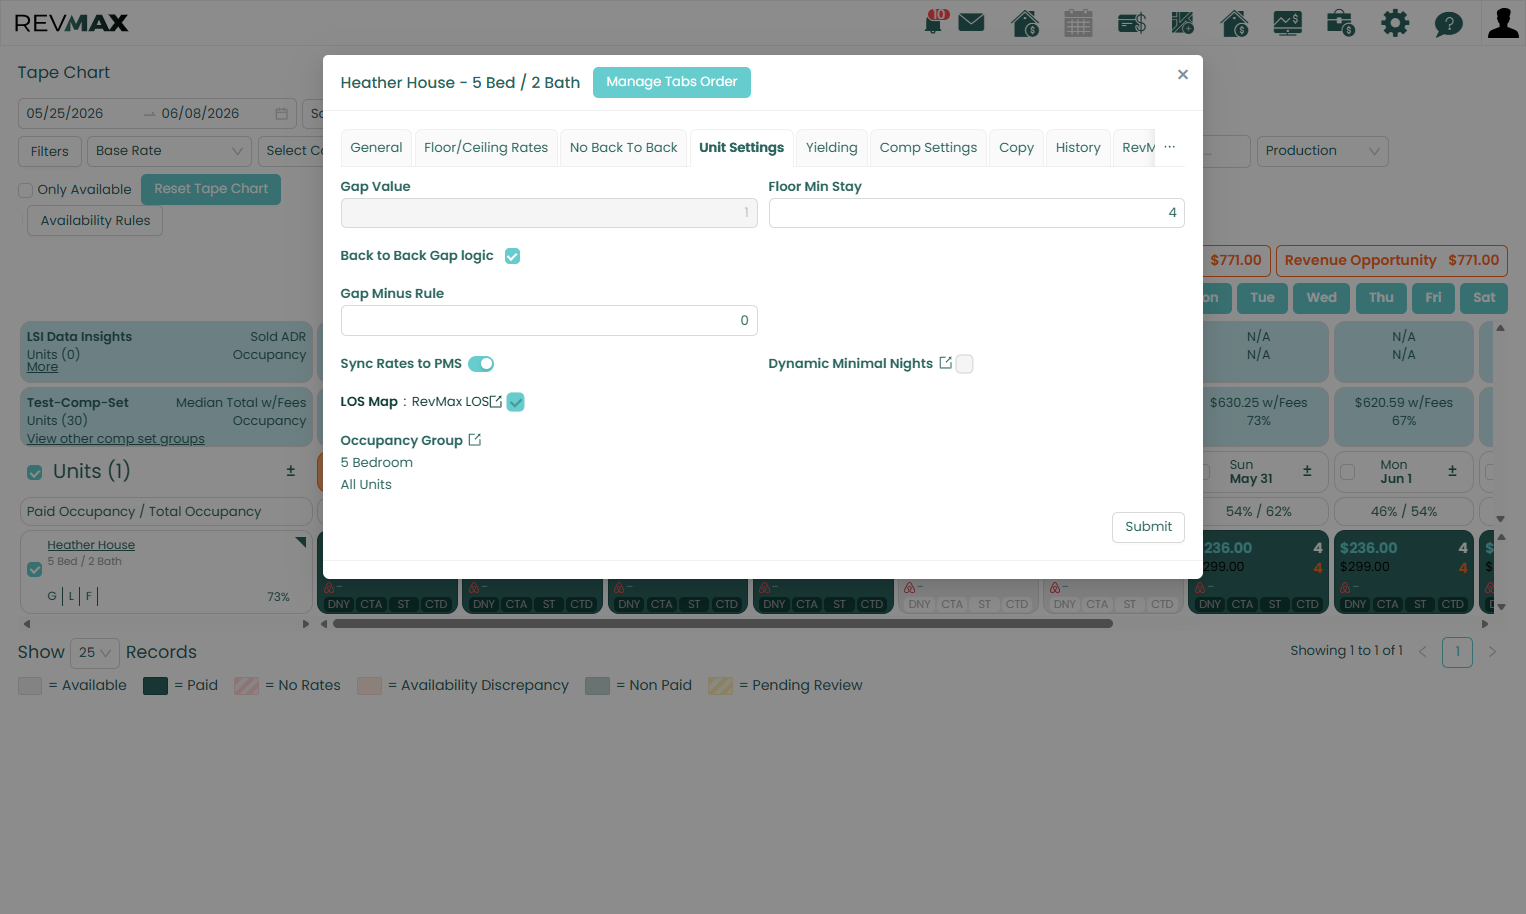Check the Only Available checkbox
This screenshot has height=914, width=1526.
[26, 190]
